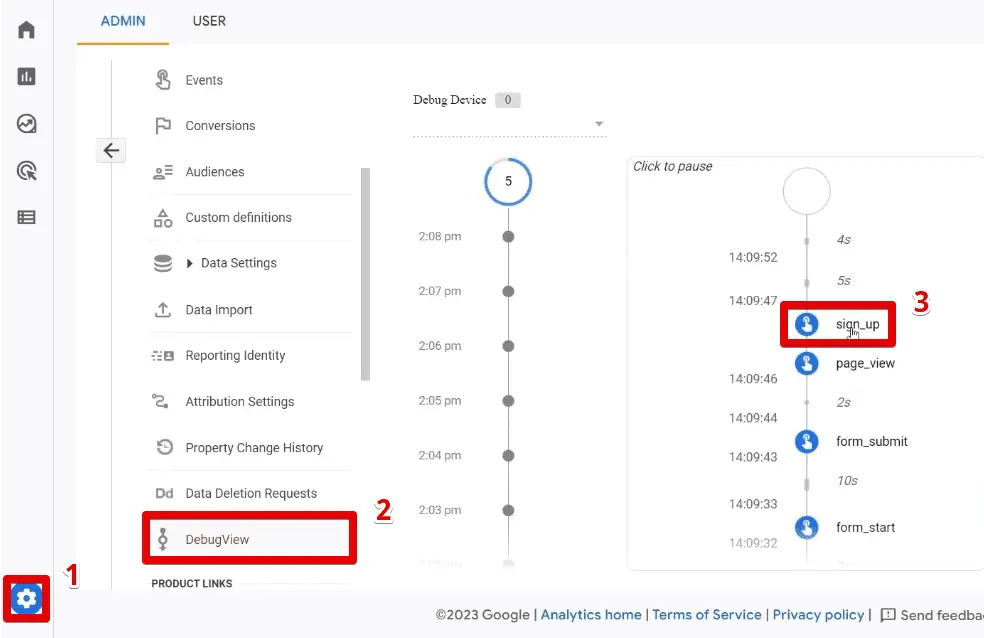
Task: Click the Terms of Service link
Action: tap(707, 615)
